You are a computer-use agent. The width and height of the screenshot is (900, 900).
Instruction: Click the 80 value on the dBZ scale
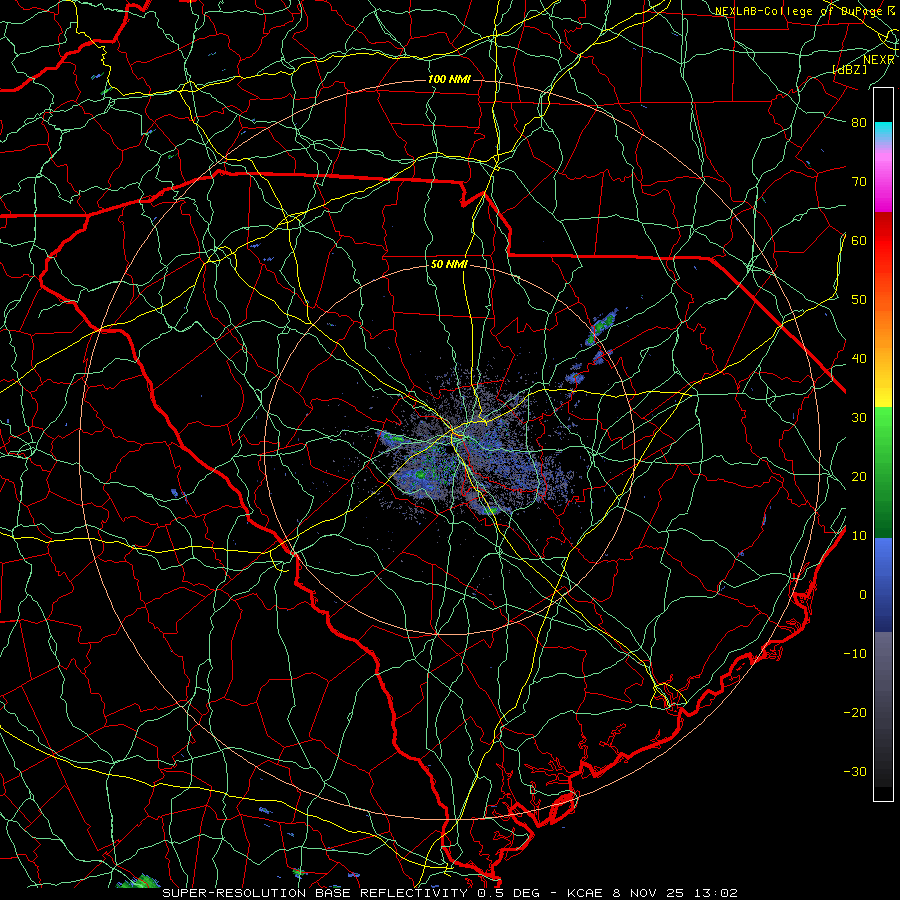pos(859,122)
